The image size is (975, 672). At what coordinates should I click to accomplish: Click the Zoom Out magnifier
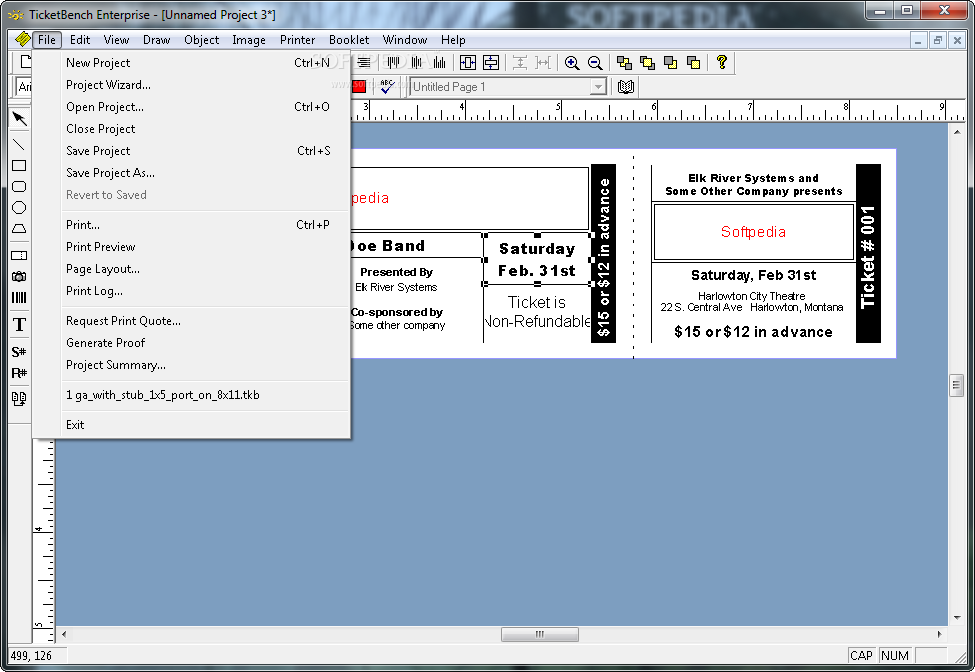pyautogui.click(x=595, y=63)
